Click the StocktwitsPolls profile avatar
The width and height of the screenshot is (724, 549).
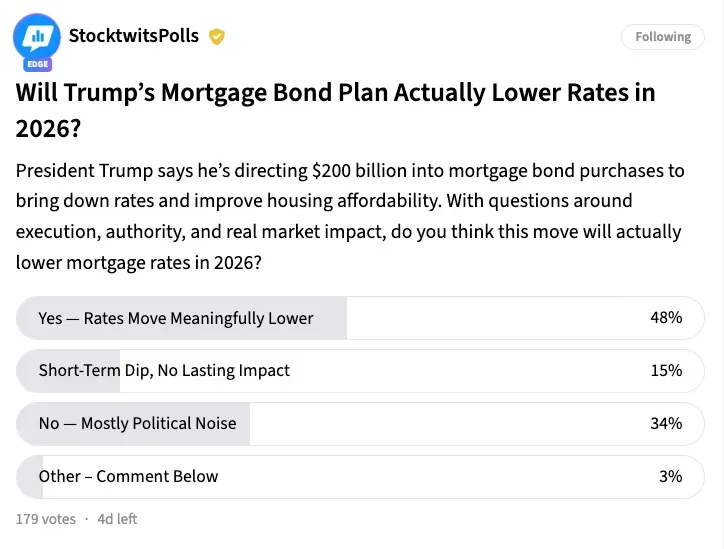tap(38, 37)
